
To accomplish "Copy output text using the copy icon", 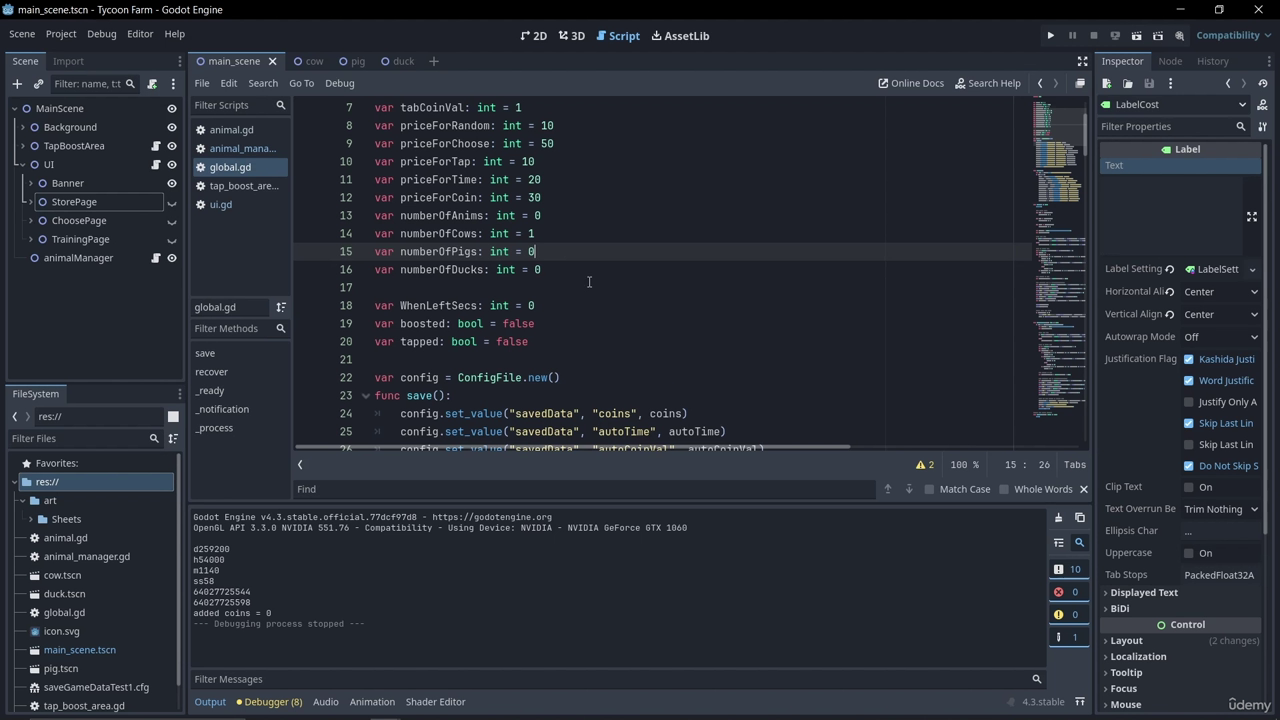I will click(1079, 518).
